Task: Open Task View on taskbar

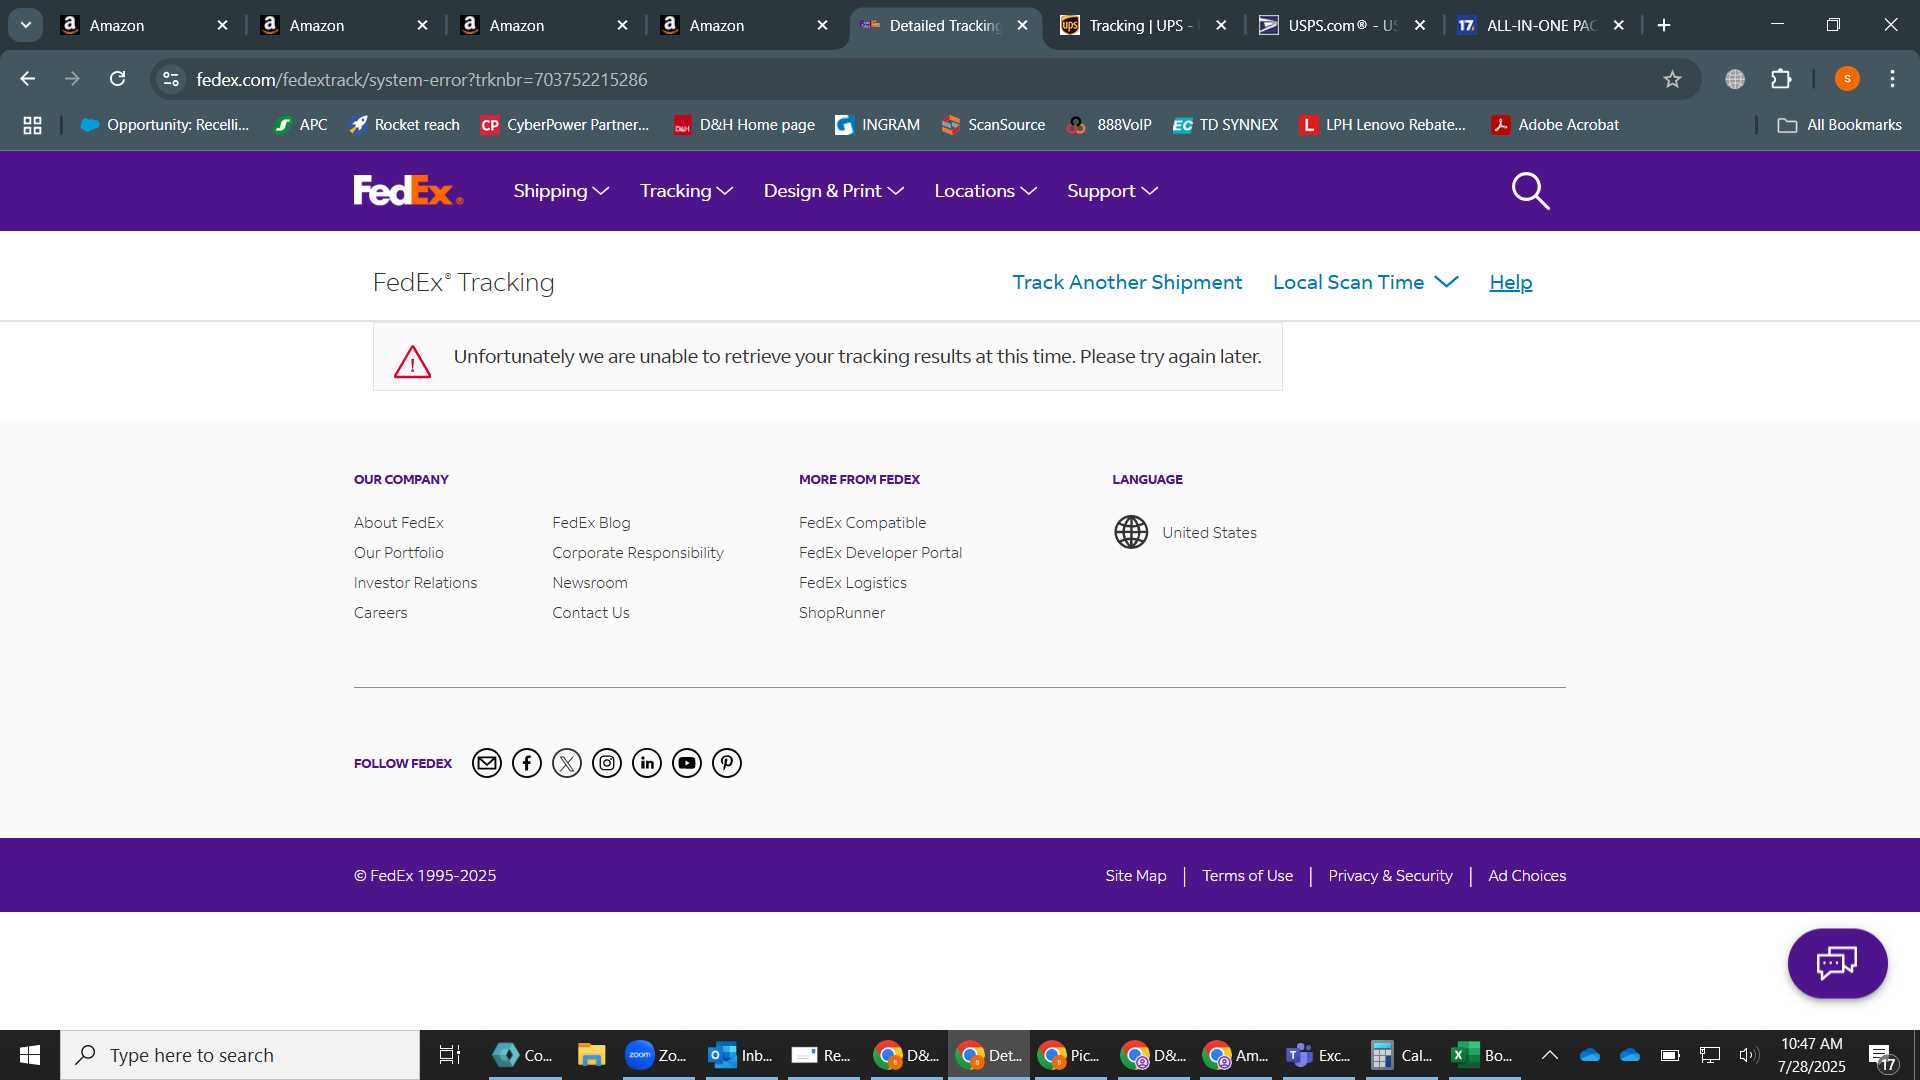Action: 450,1055
